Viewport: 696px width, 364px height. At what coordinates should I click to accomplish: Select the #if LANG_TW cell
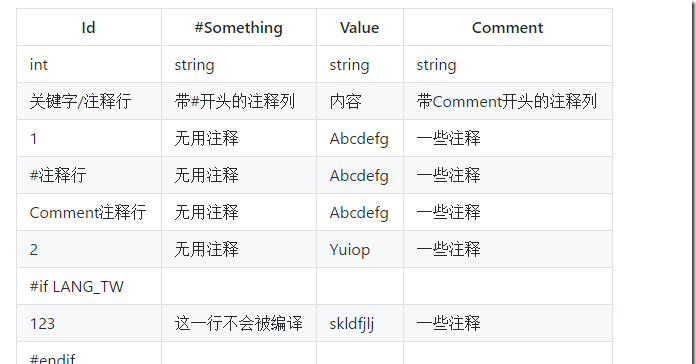(x=89, y=286)
